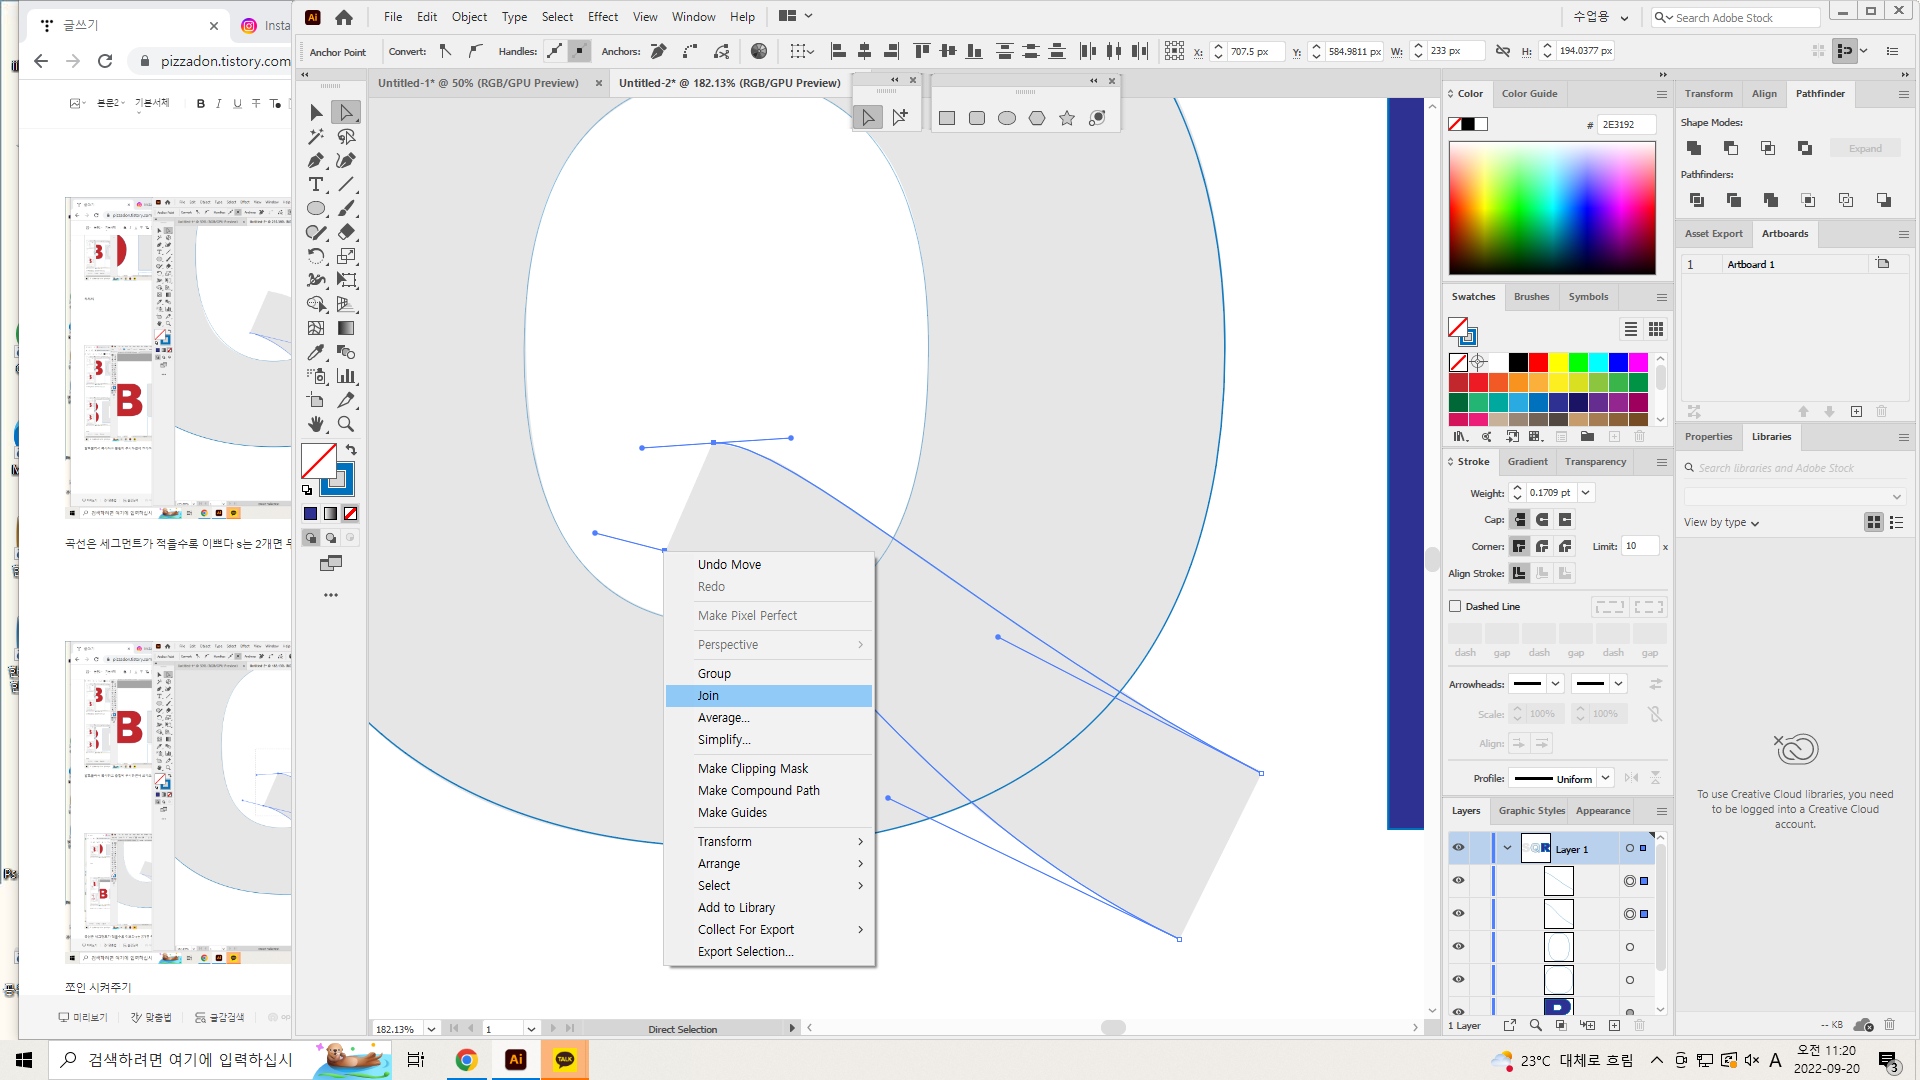Open the Effect menu
Screen dimensions: 1920x1080
pos(603,17)
